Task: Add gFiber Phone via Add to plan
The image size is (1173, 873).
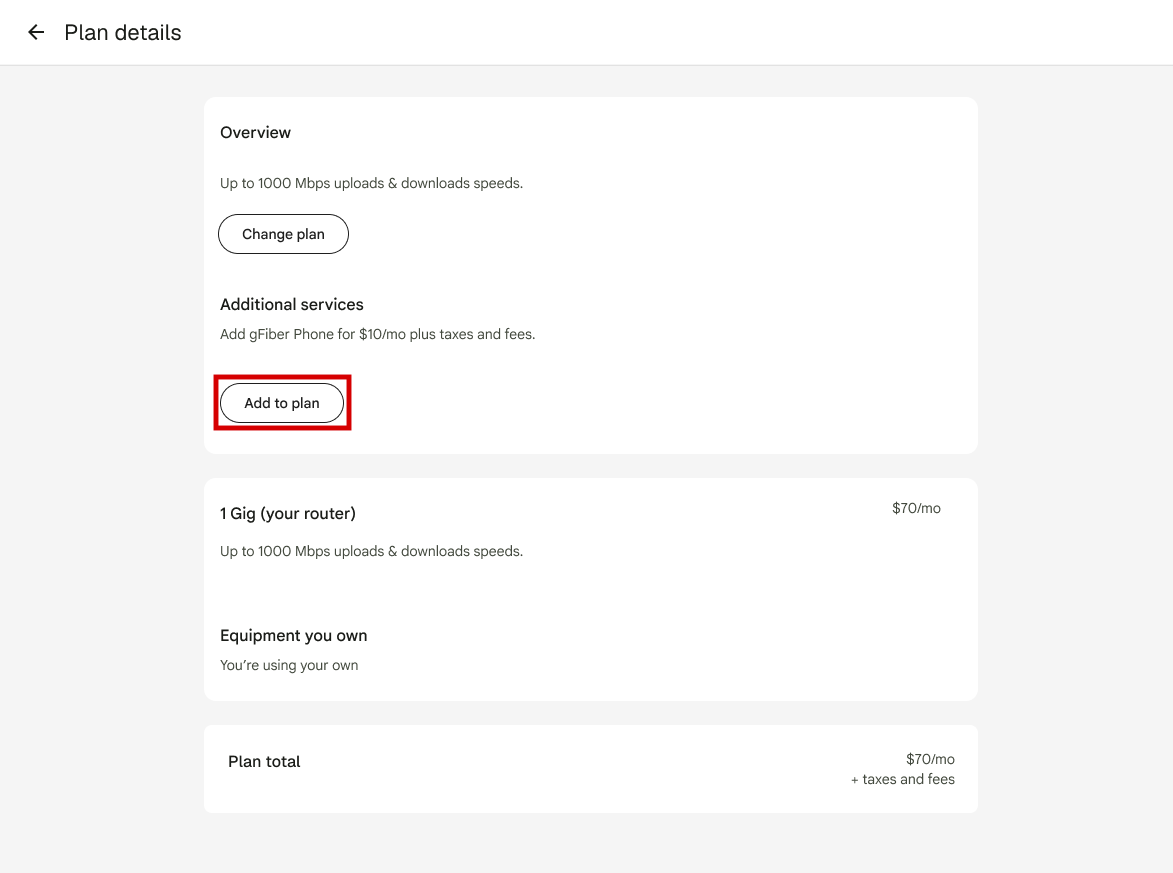Action: pos(282,403)
